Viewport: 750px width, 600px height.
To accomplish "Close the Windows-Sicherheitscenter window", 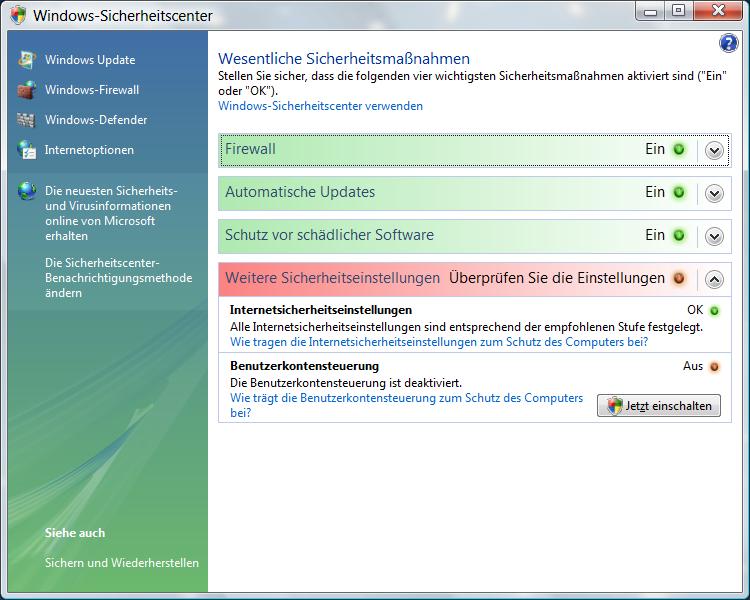I will click(x=717, y=11).
